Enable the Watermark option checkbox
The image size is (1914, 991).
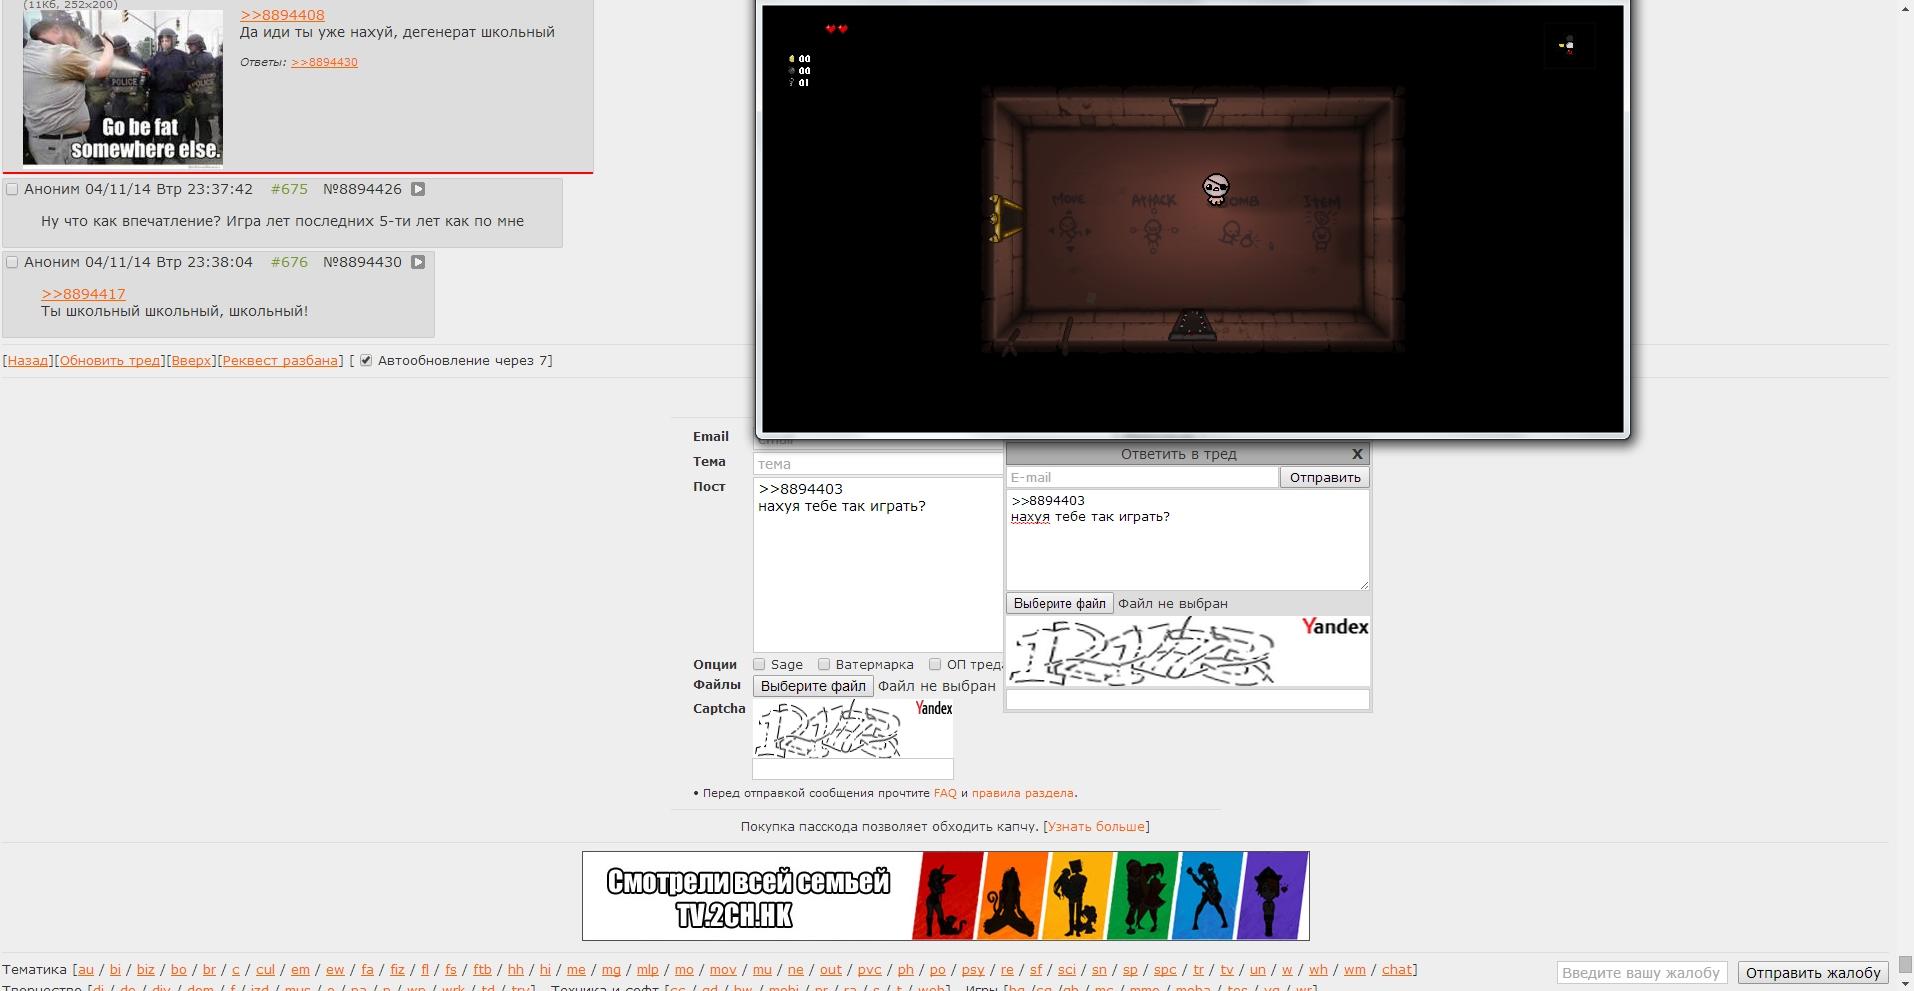824,664
